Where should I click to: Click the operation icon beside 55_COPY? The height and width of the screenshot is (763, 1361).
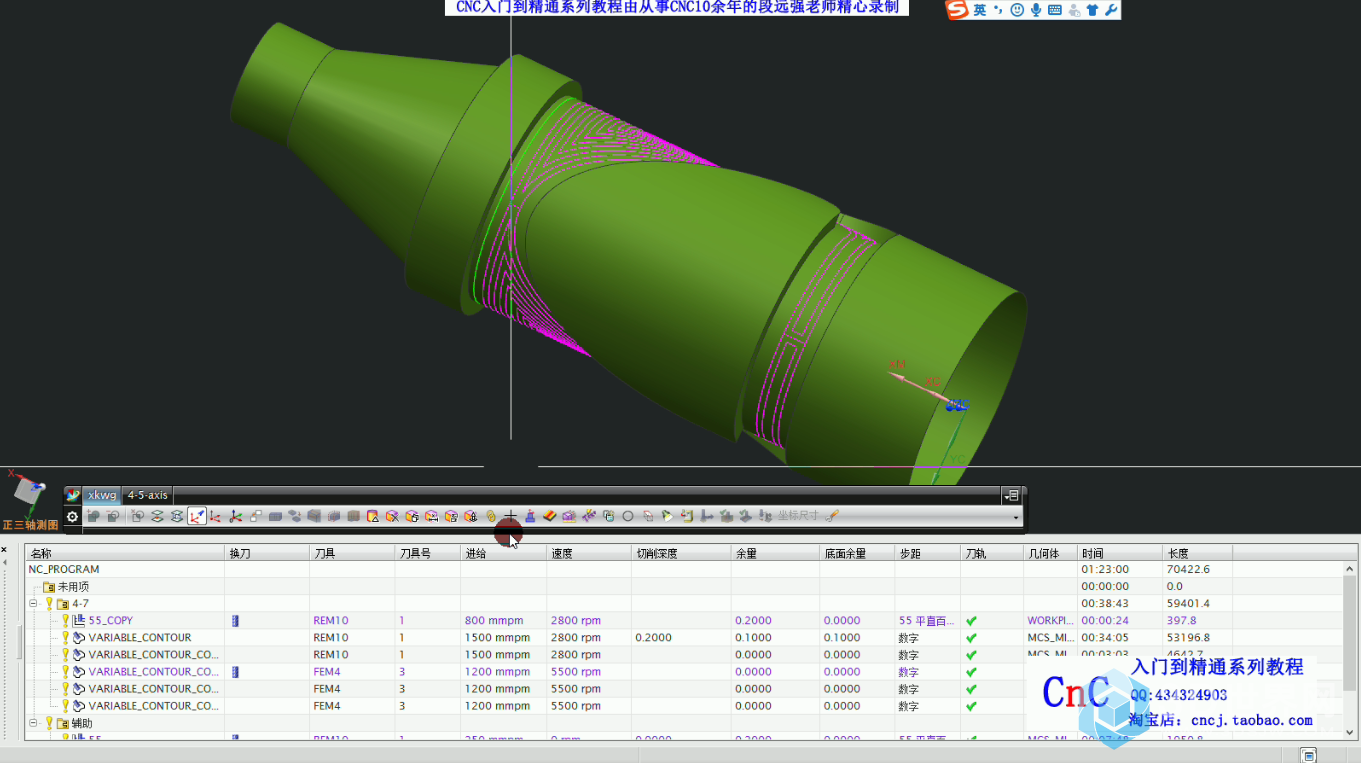click(x=79, y=620)
